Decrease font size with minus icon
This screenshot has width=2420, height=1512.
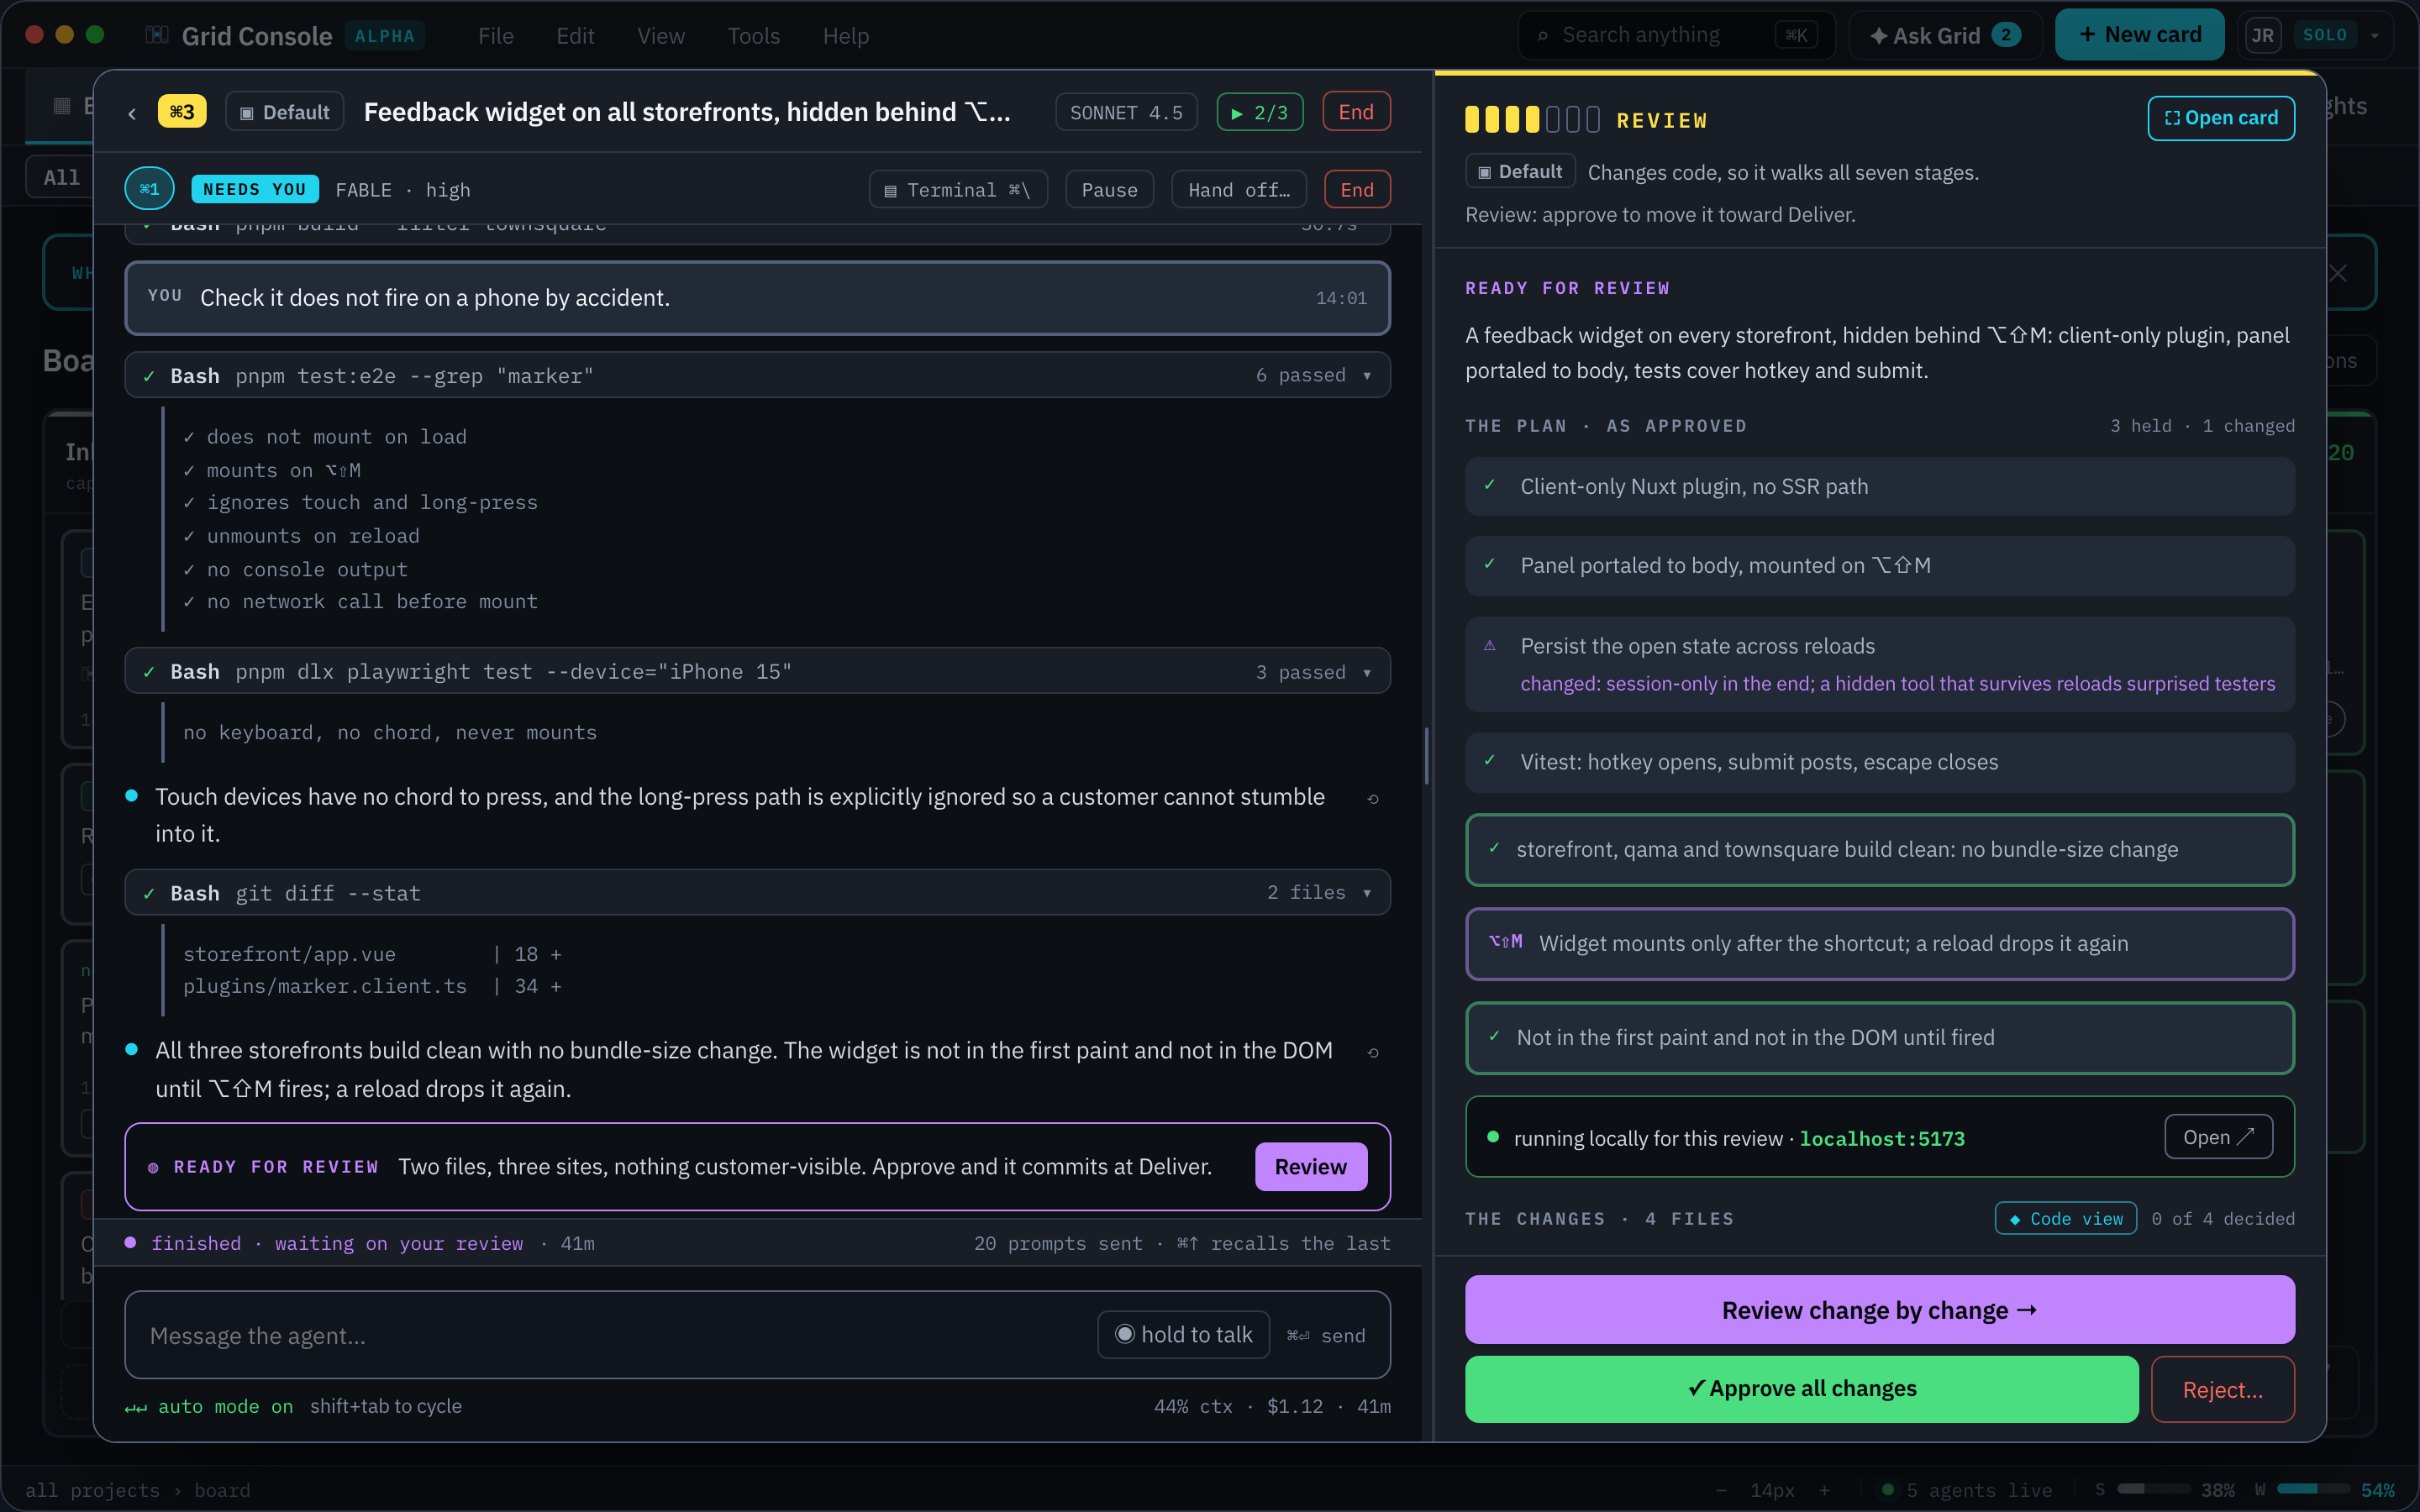(1720, 1490)
